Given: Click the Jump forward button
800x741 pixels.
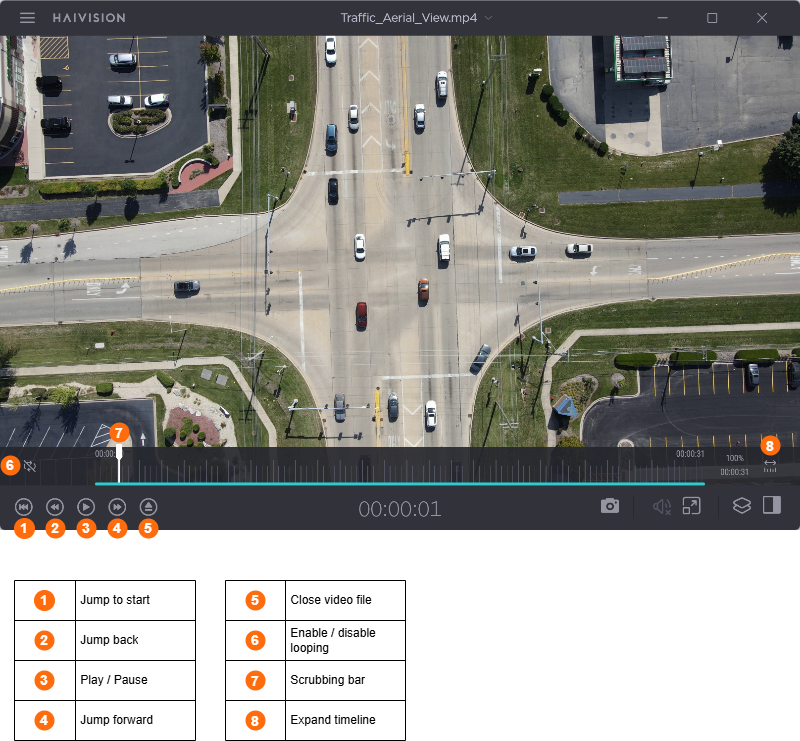Looking at the screenshot, I should [117, 507].
